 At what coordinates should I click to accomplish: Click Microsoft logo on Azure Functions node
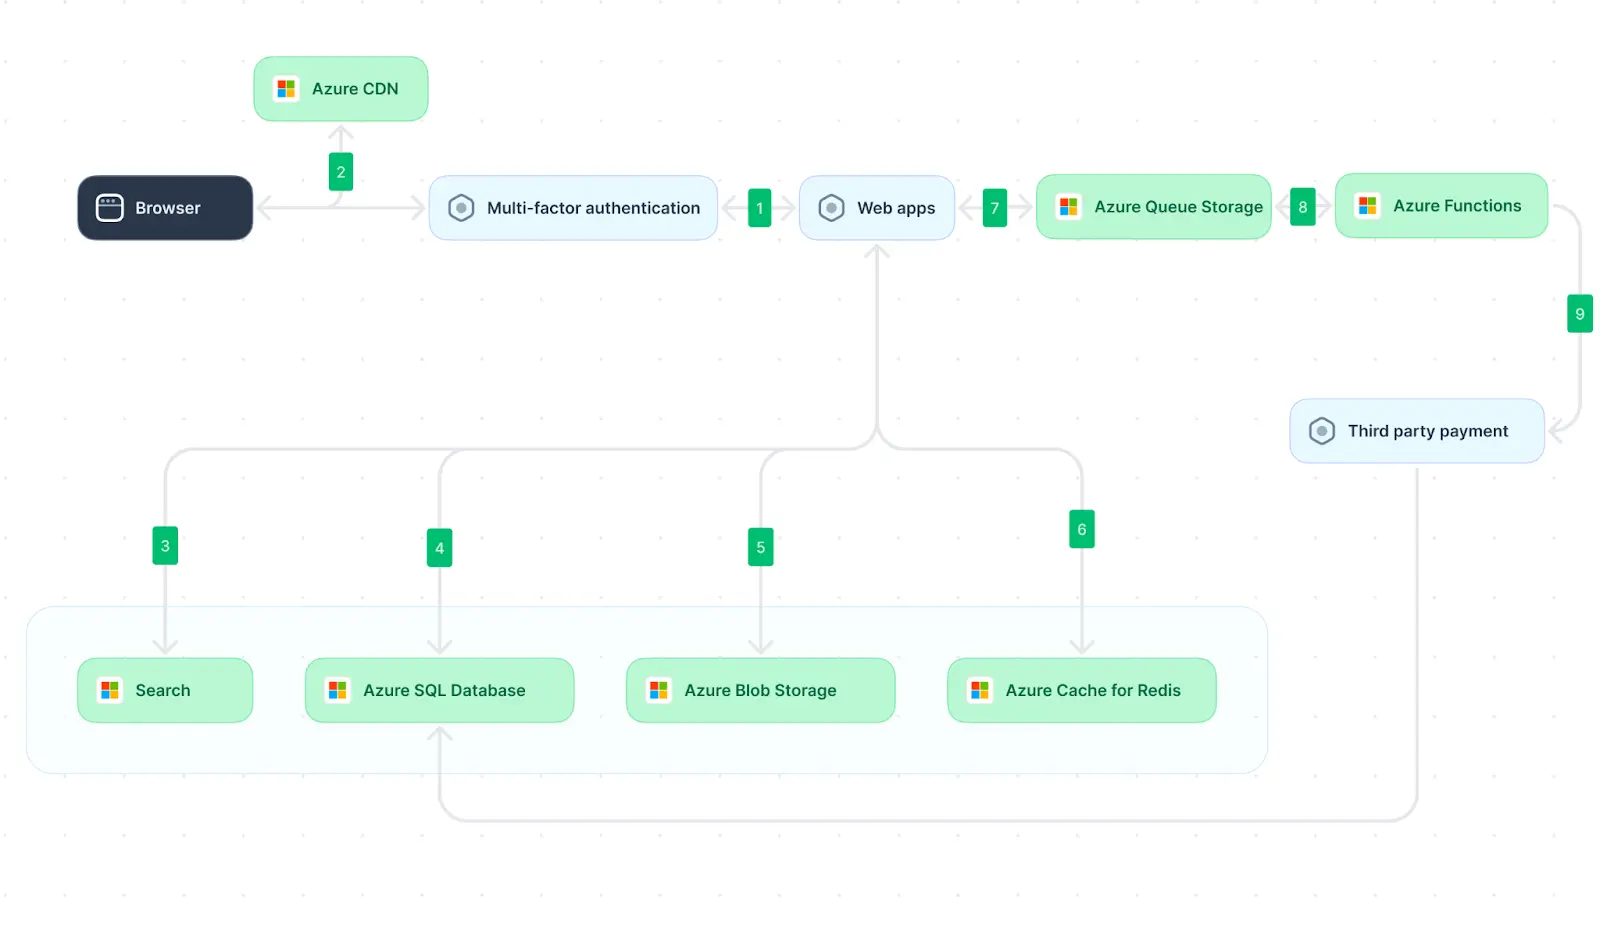[x=1367, y=206]
